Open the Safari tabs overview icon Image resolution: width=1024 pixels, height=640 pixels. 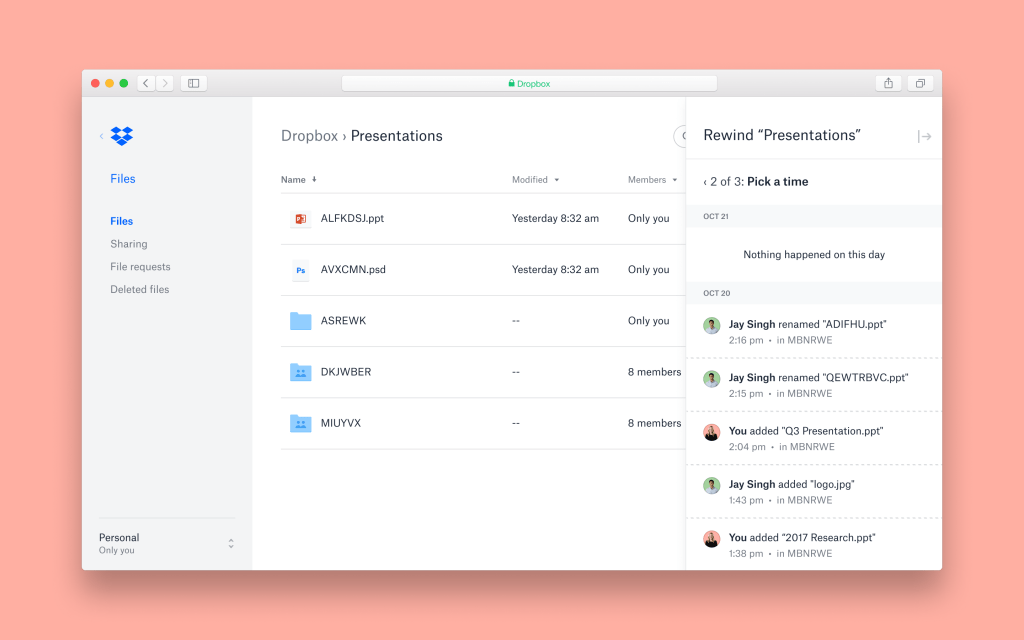pyautogui.click(x=920, y=83)
